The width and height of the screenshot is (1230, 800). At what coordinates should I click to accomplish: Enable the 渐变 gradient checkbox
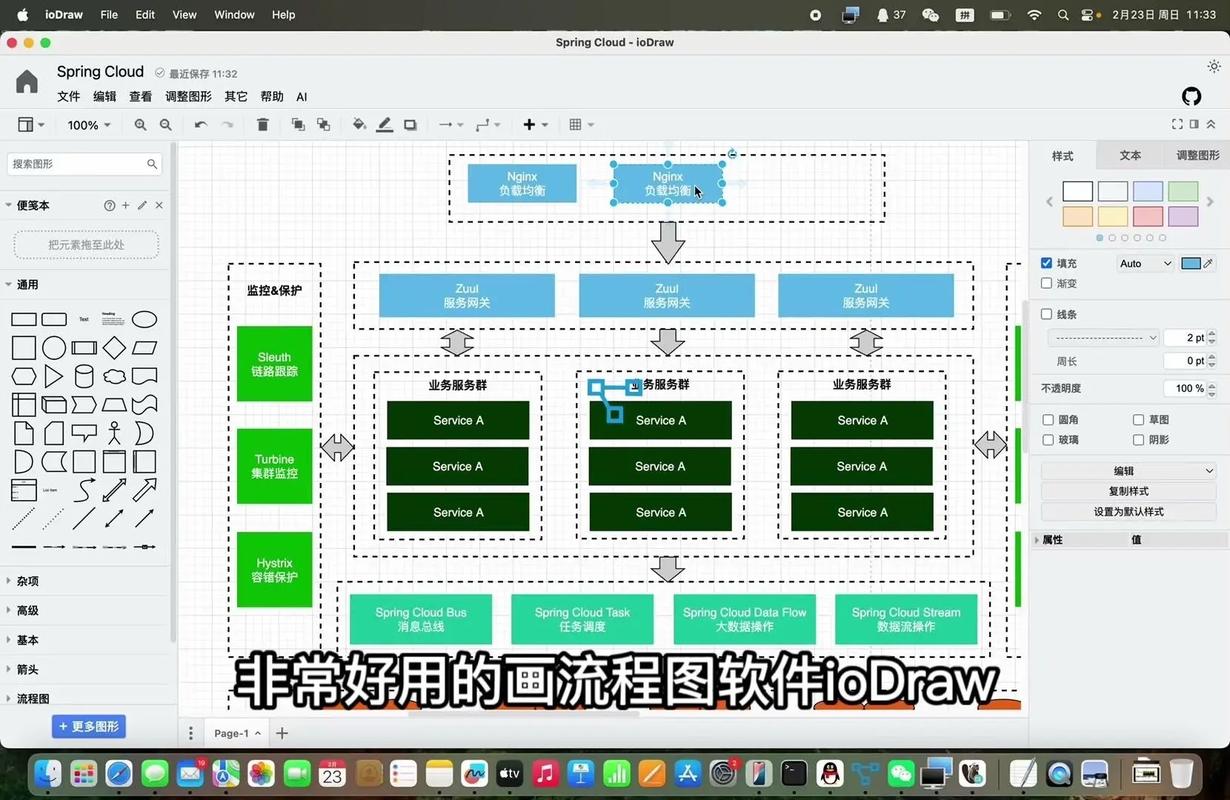[1046, 283]
